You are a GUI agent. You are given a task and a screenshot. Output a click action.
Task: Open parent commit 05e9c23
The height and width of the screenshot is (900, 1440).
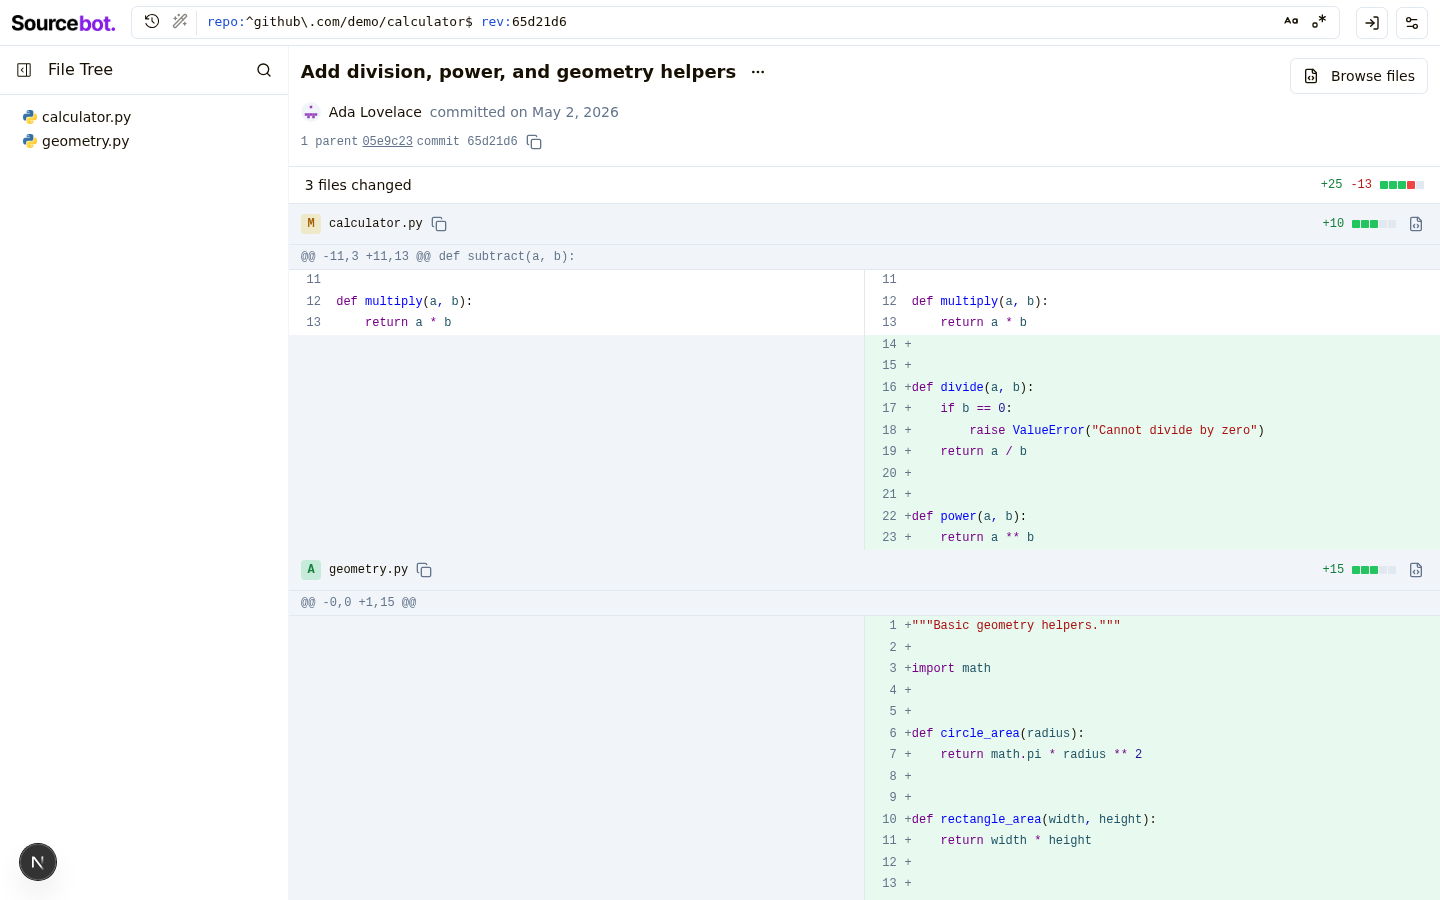[387, 142]
